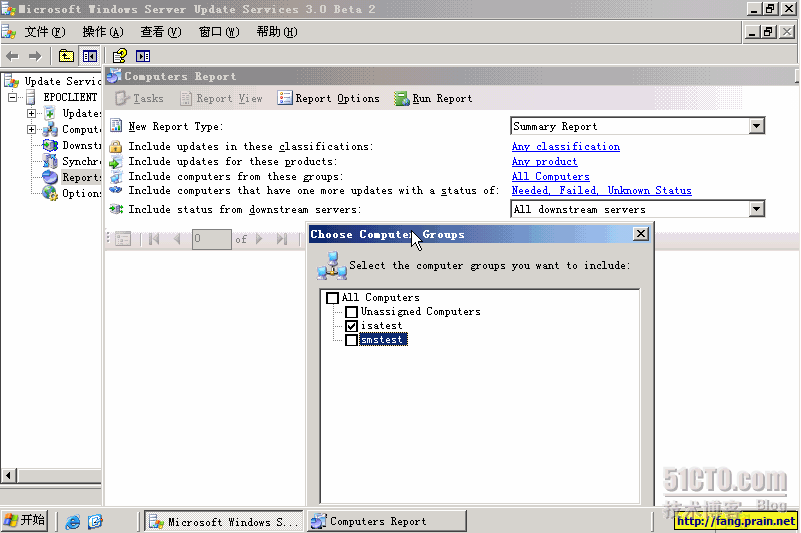Click the All Computers groups link
Screen dimensions: 801x533
551,176
